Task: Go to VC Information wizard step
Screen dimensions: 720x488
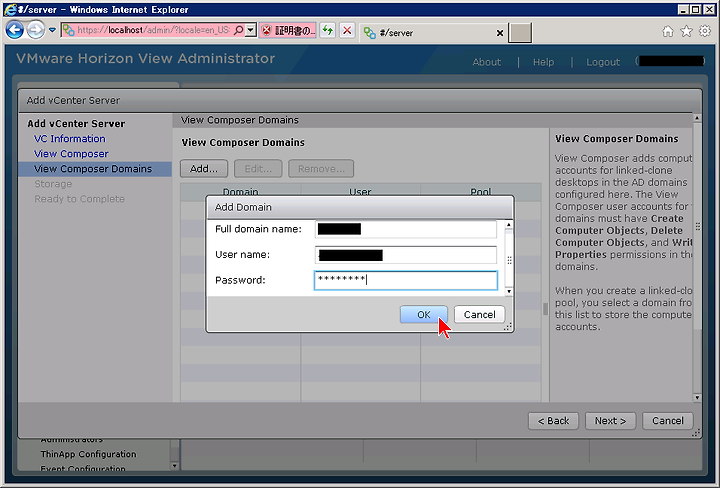Action: coord(69,139)
